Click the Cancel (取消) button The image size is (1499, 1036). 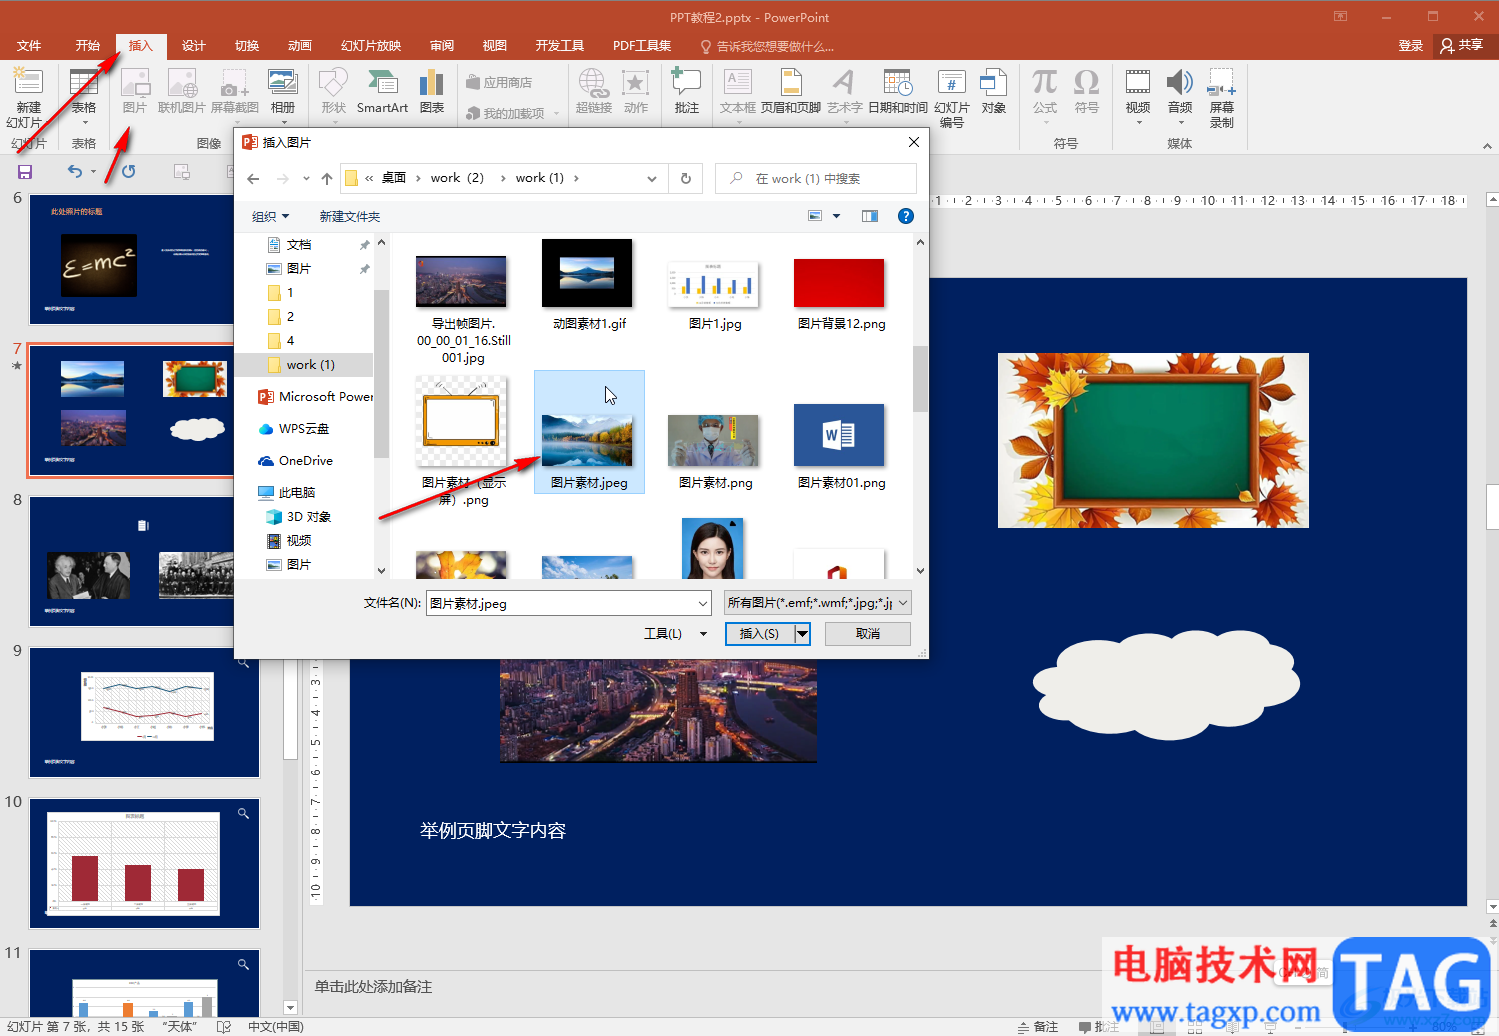[x=867, y=634]
